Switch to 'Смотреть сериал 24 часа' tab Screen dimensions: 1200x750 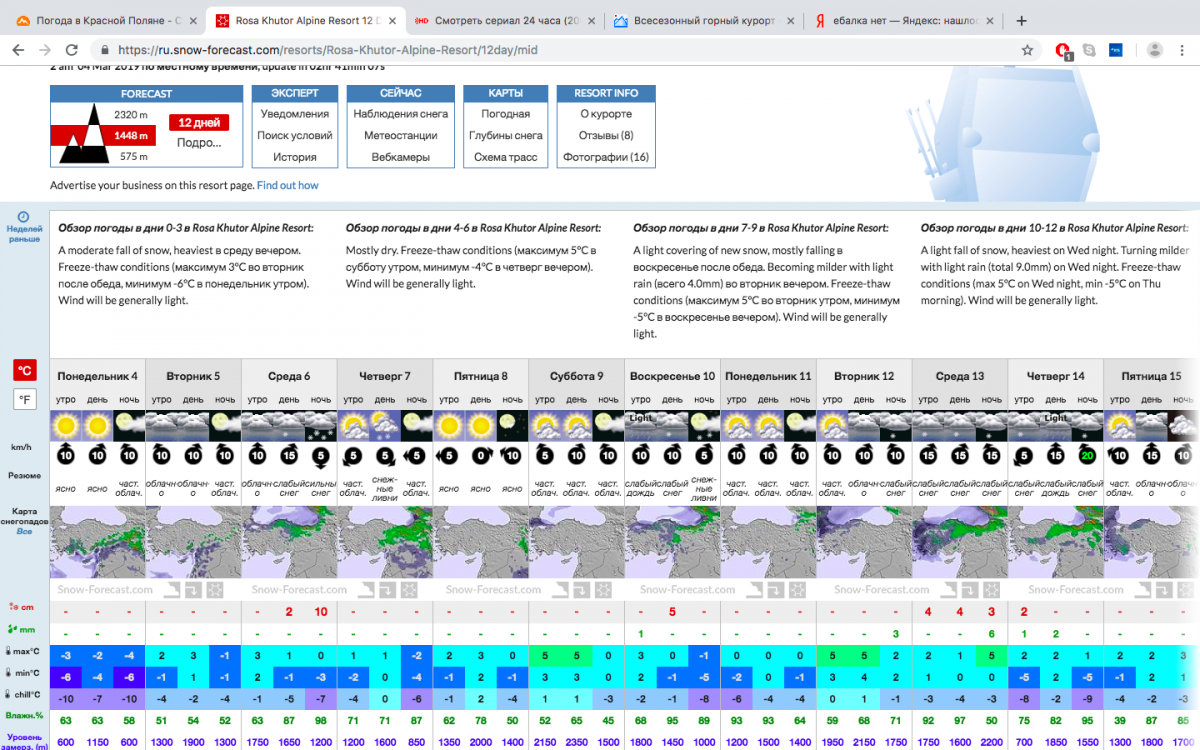pos(506,20)
